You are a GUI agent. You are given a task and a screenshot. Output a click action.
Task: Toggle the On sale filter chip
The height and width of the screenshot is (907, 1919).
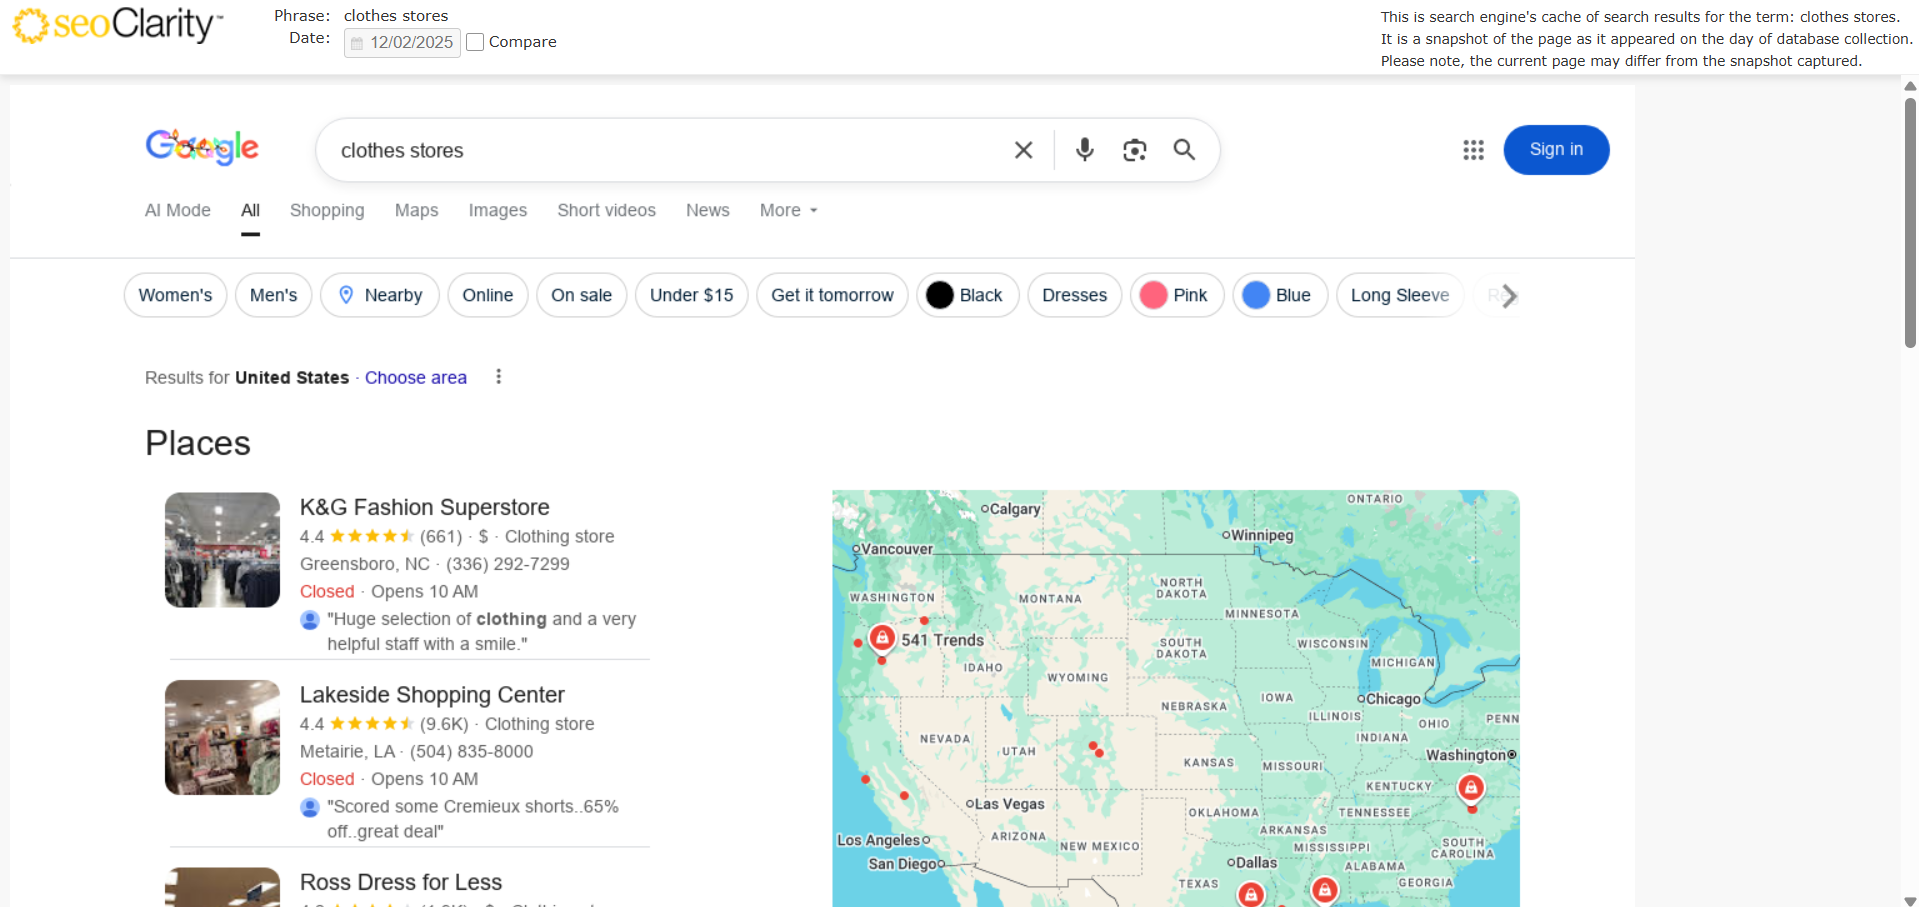click(581, 296)
